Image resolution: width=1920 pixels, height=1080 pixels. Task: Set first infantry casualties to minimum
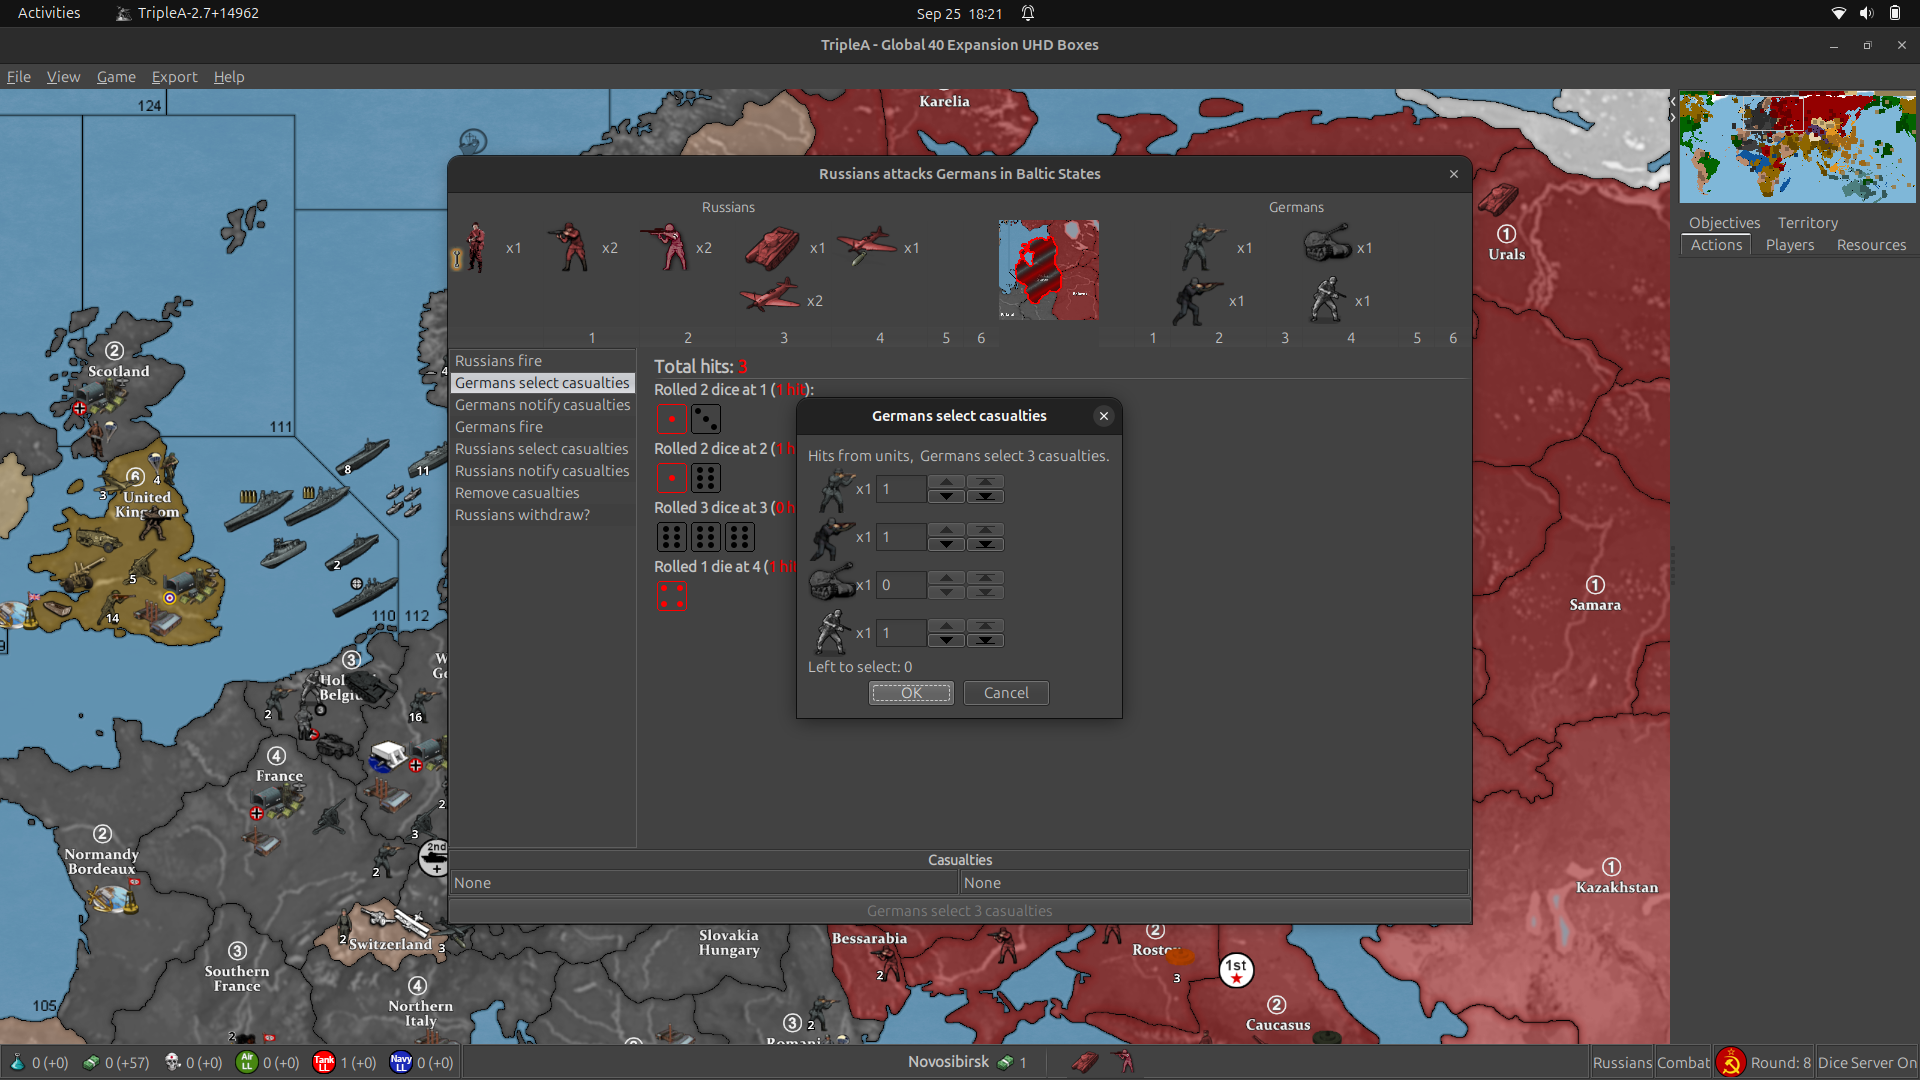click(985, 496)
